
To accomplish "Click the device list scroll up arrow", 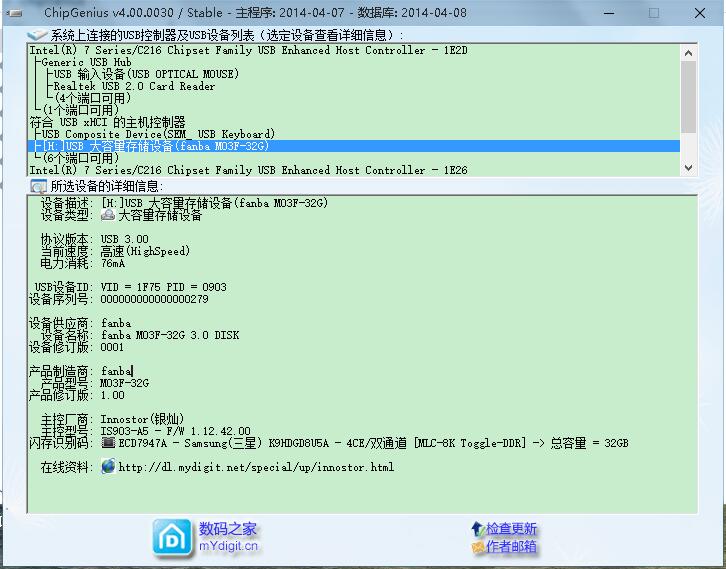I will pos(688,53).
